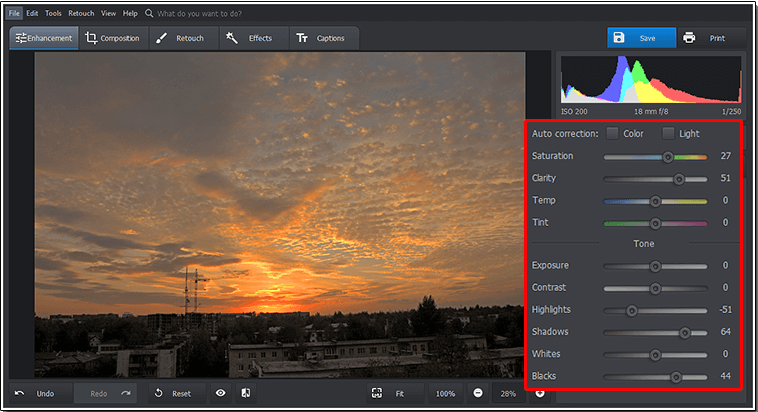This screenshot has width=758, height=412.
Task: Click the Save button
Action: point(641,38)
